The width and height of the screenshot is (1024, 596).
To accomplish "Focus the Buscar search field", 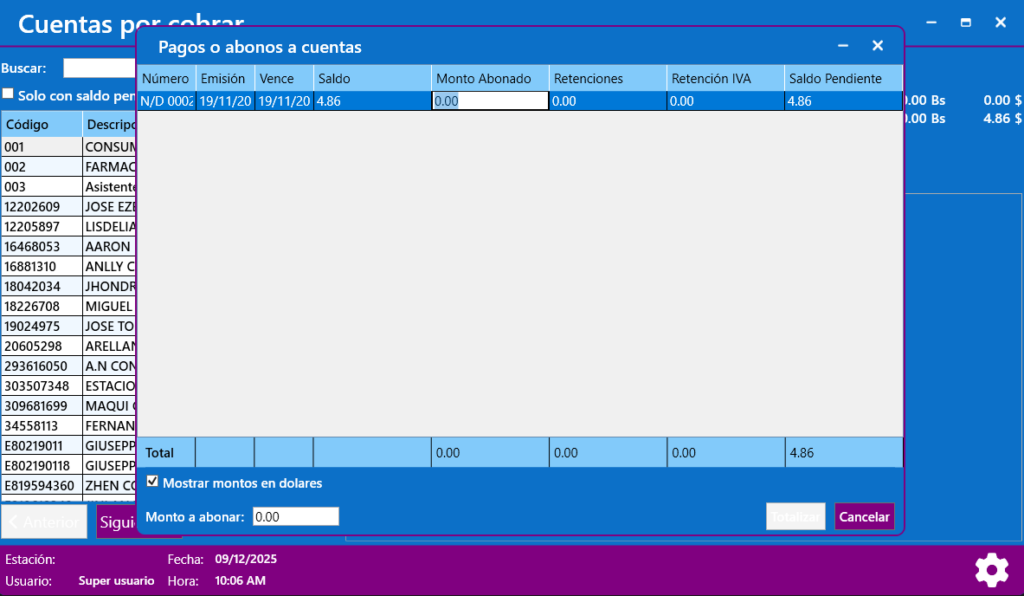I will (x=99, y=68).
